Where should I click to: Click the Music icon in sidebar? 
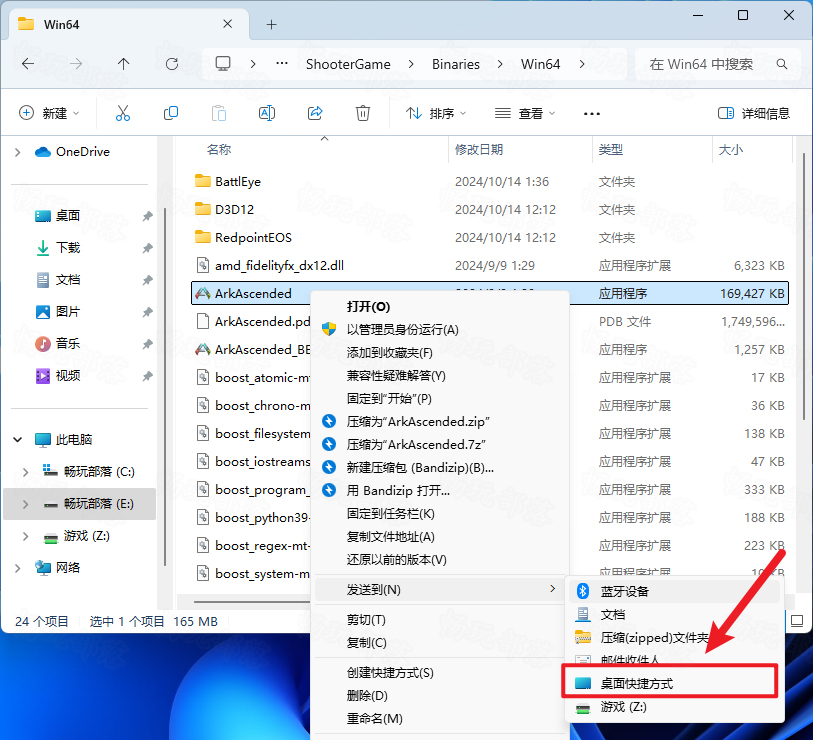coord(43,343)
